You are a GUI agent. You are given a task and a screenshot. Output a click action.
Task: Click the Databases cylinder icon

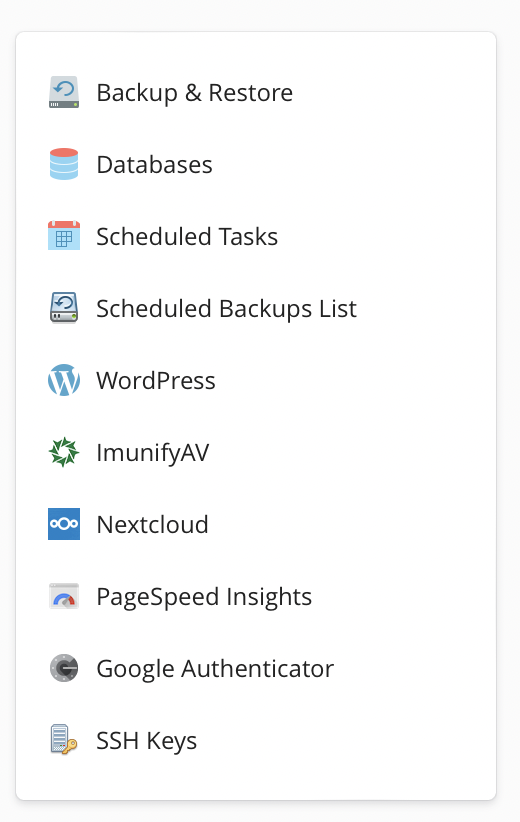pyautogui.click(x=64, y=164)
